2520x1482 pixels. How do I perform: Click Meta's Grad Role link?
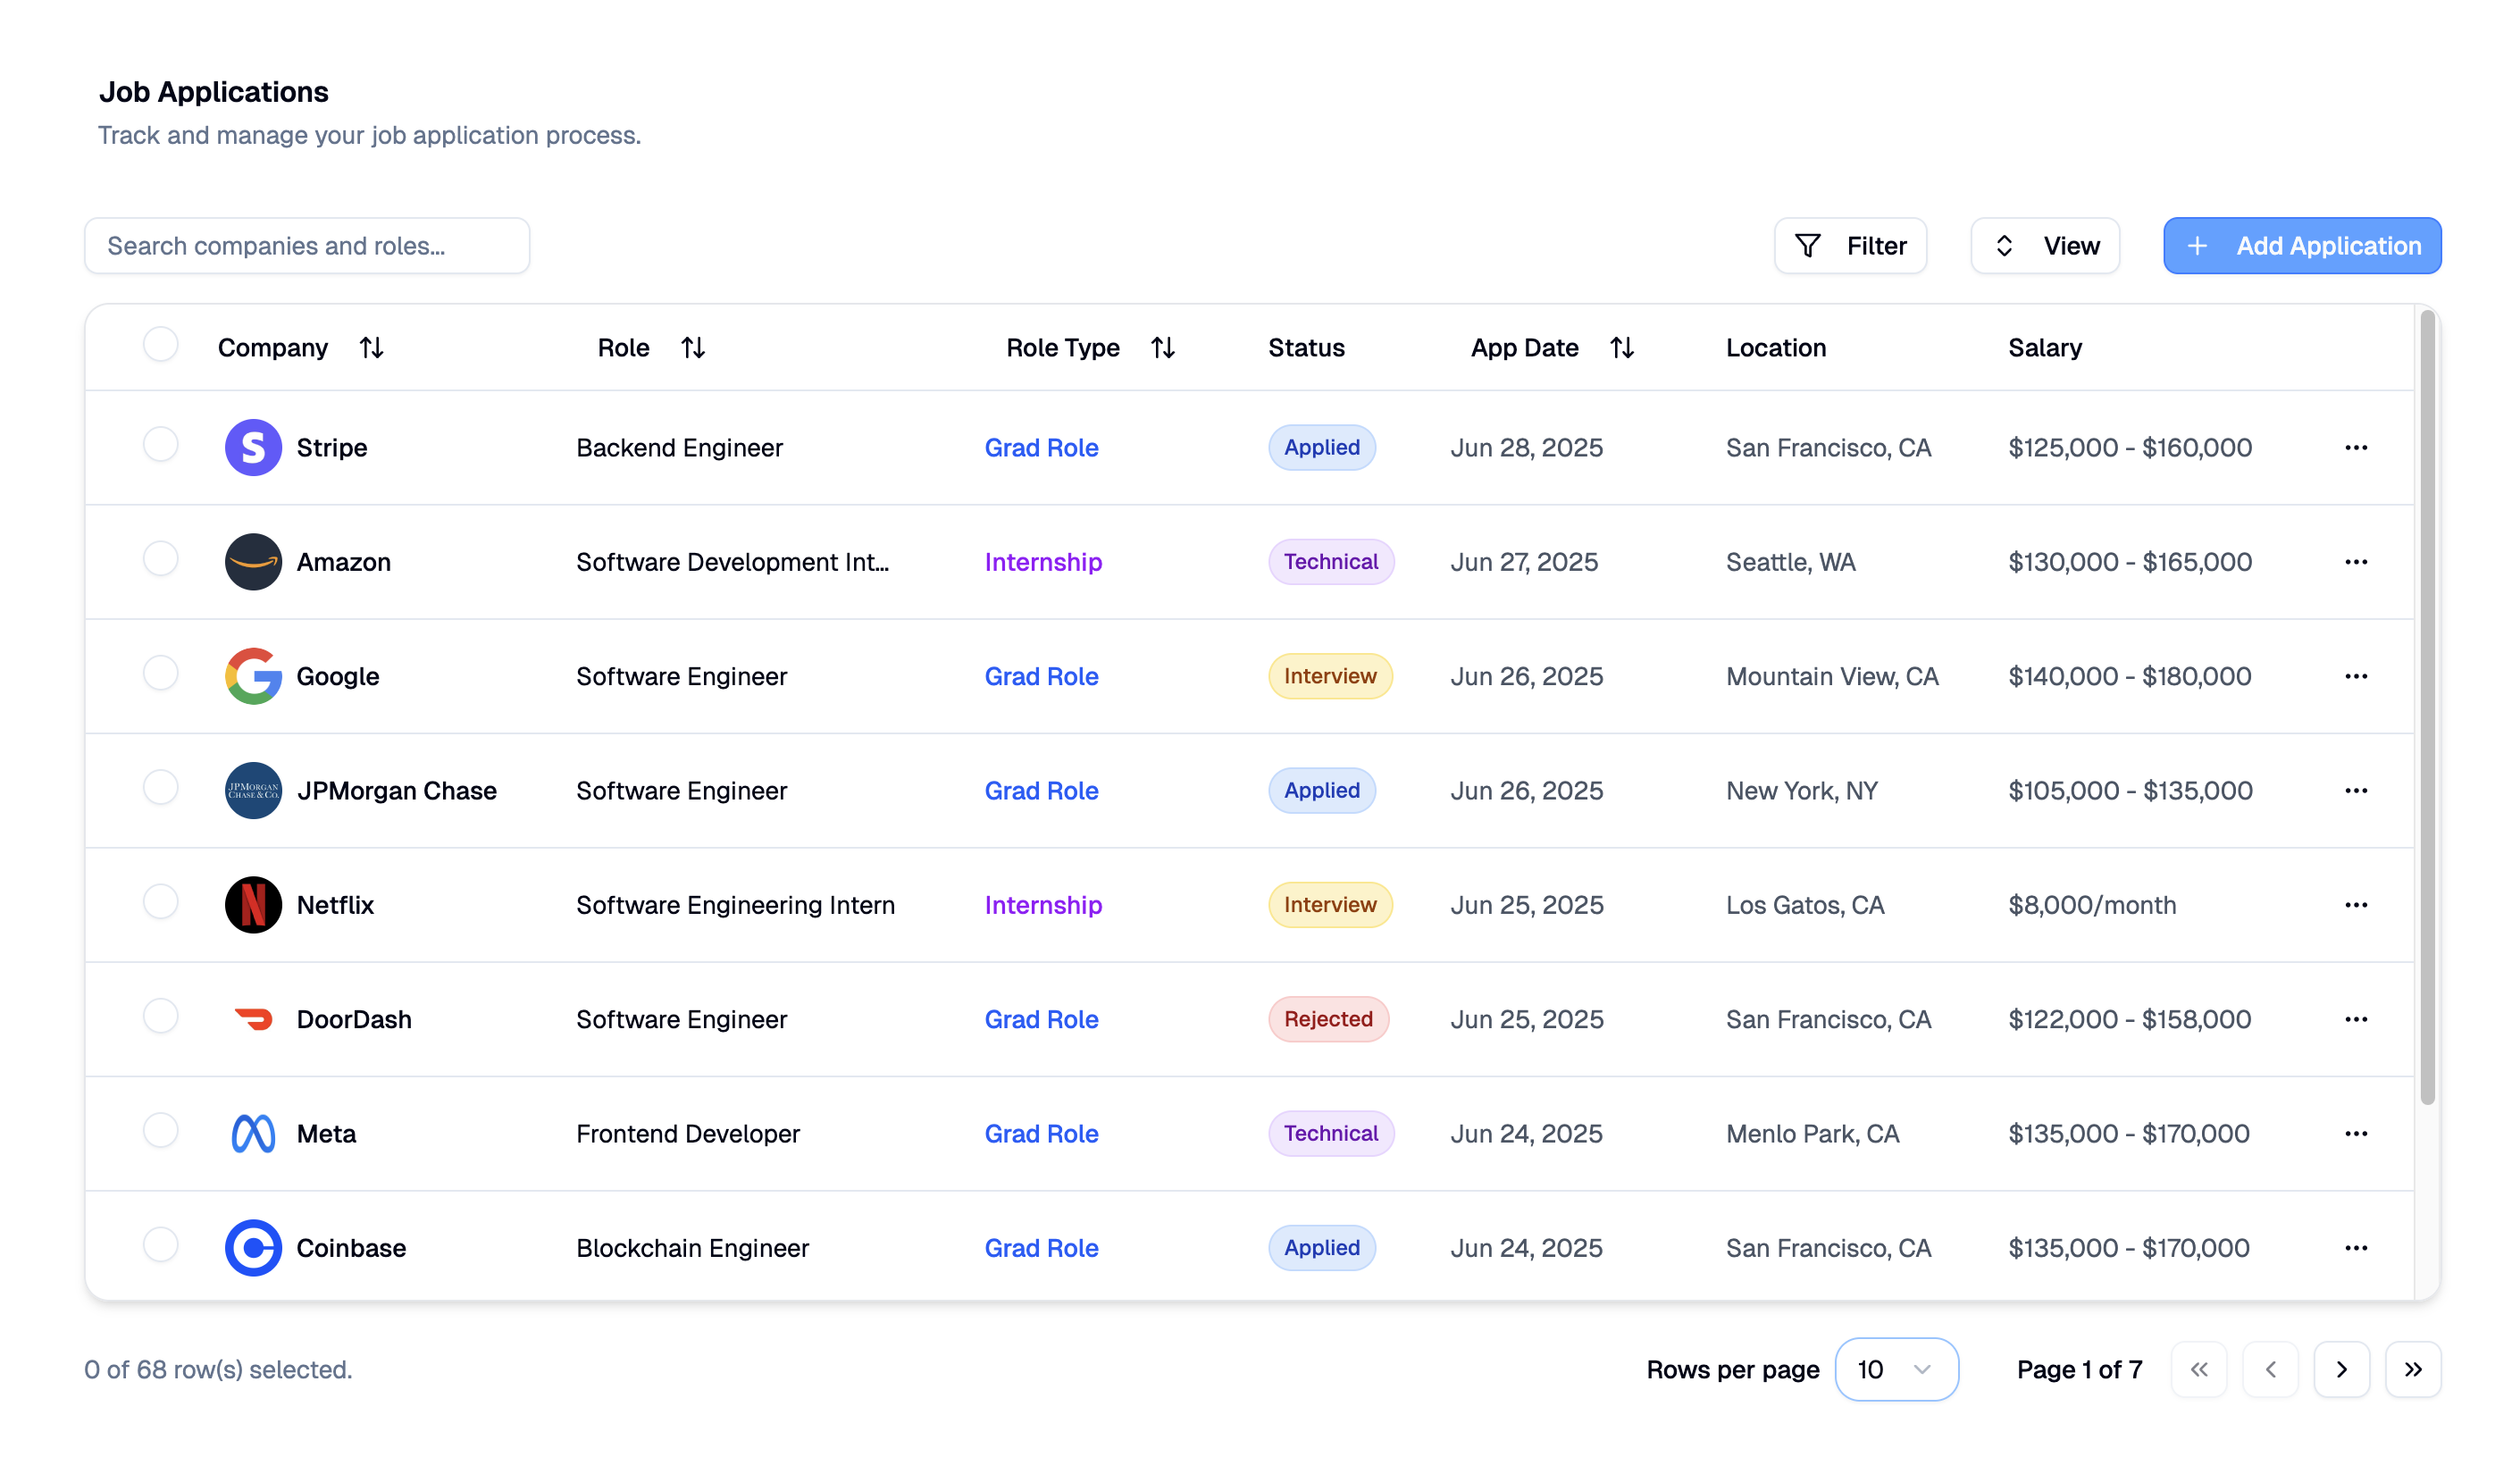tap(1041, 1133)
